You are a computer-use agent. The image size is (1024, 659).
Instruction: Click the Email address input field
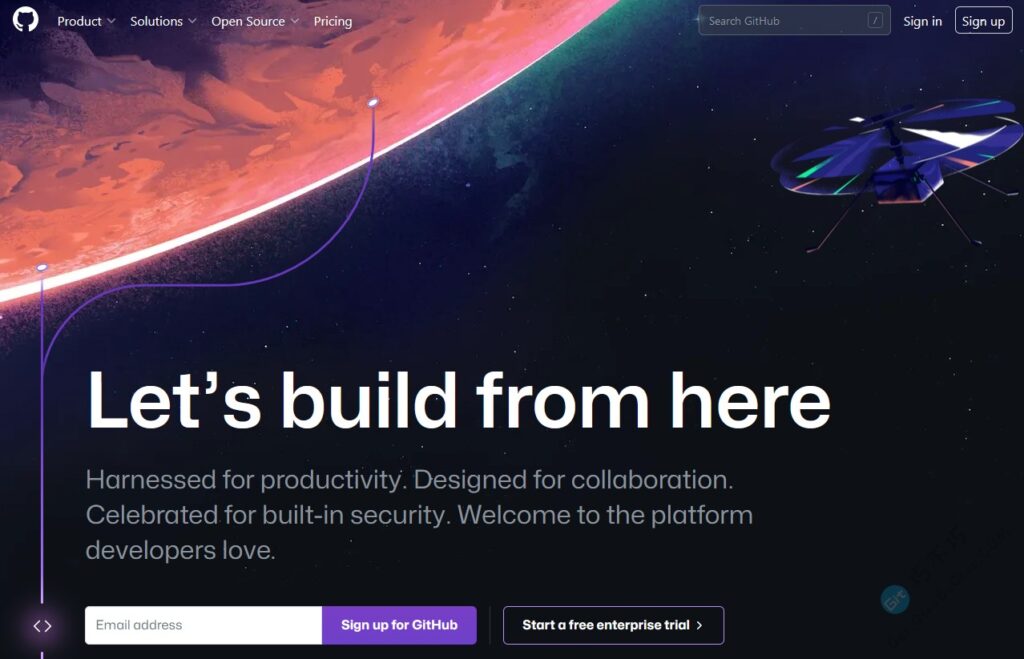point(203,625)
